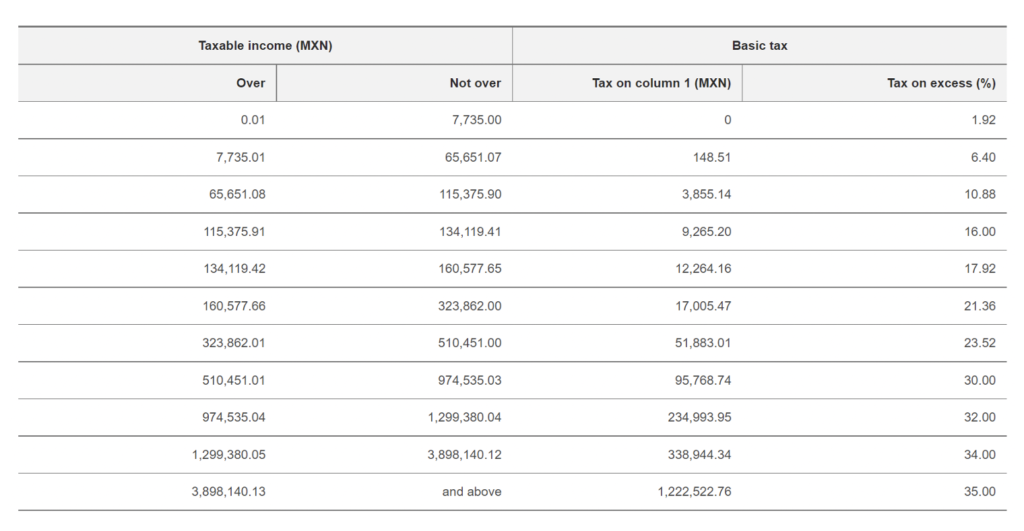The image size is (1024, 531).
Task: Click "Tax on column 1 (MXN)" header
Action: 661,83
